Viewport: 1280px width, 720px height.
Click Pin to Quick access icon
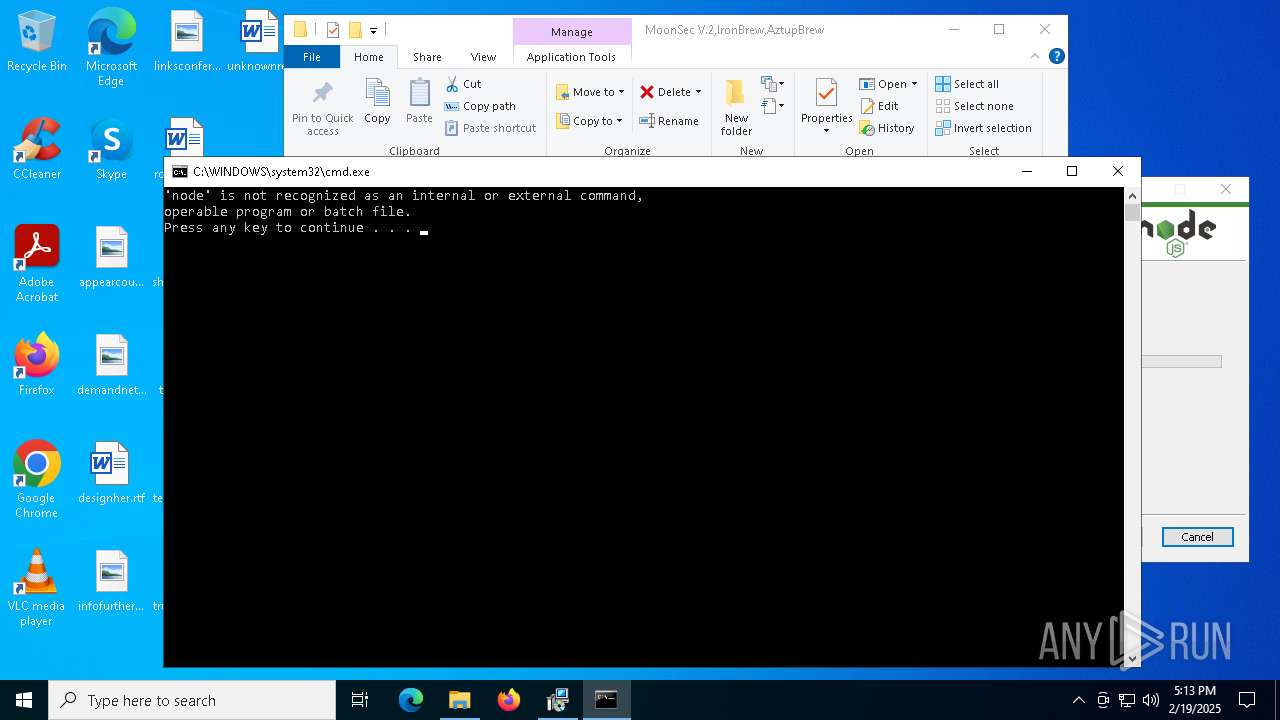point(322,108)
